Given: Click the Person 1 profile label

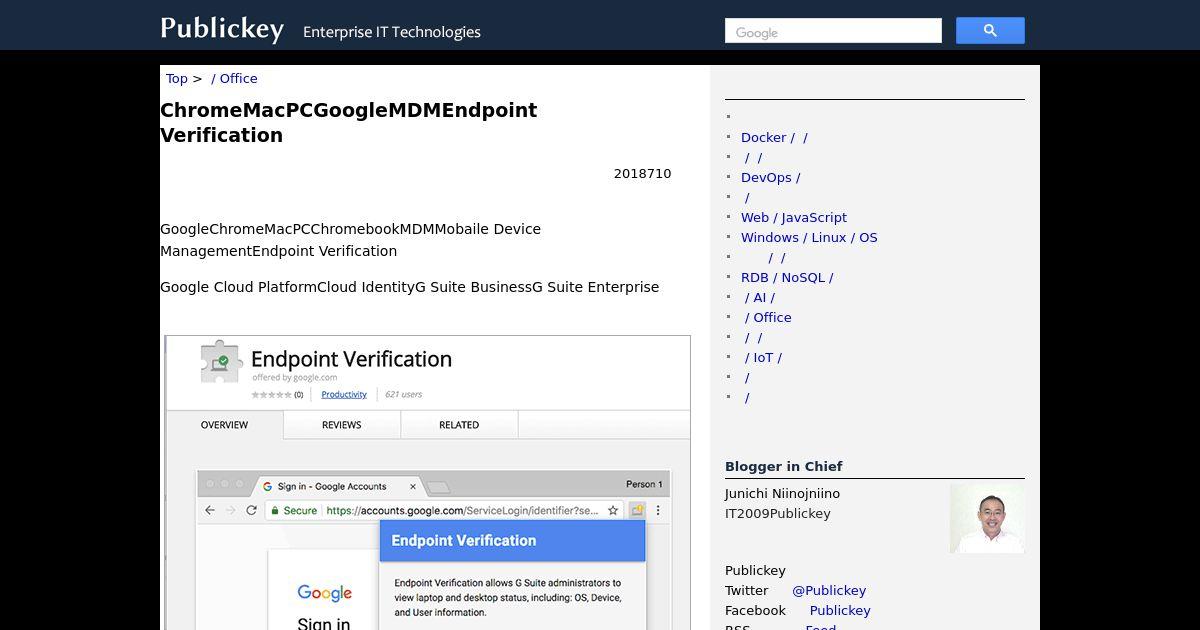Looking at the screenshot, I should pyautogui.click(x=644, y=484).
